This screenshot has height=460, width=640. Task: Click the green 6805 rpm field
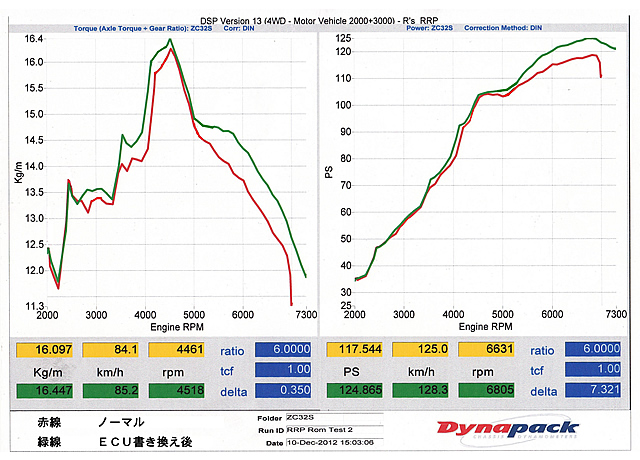click(486, 390)
